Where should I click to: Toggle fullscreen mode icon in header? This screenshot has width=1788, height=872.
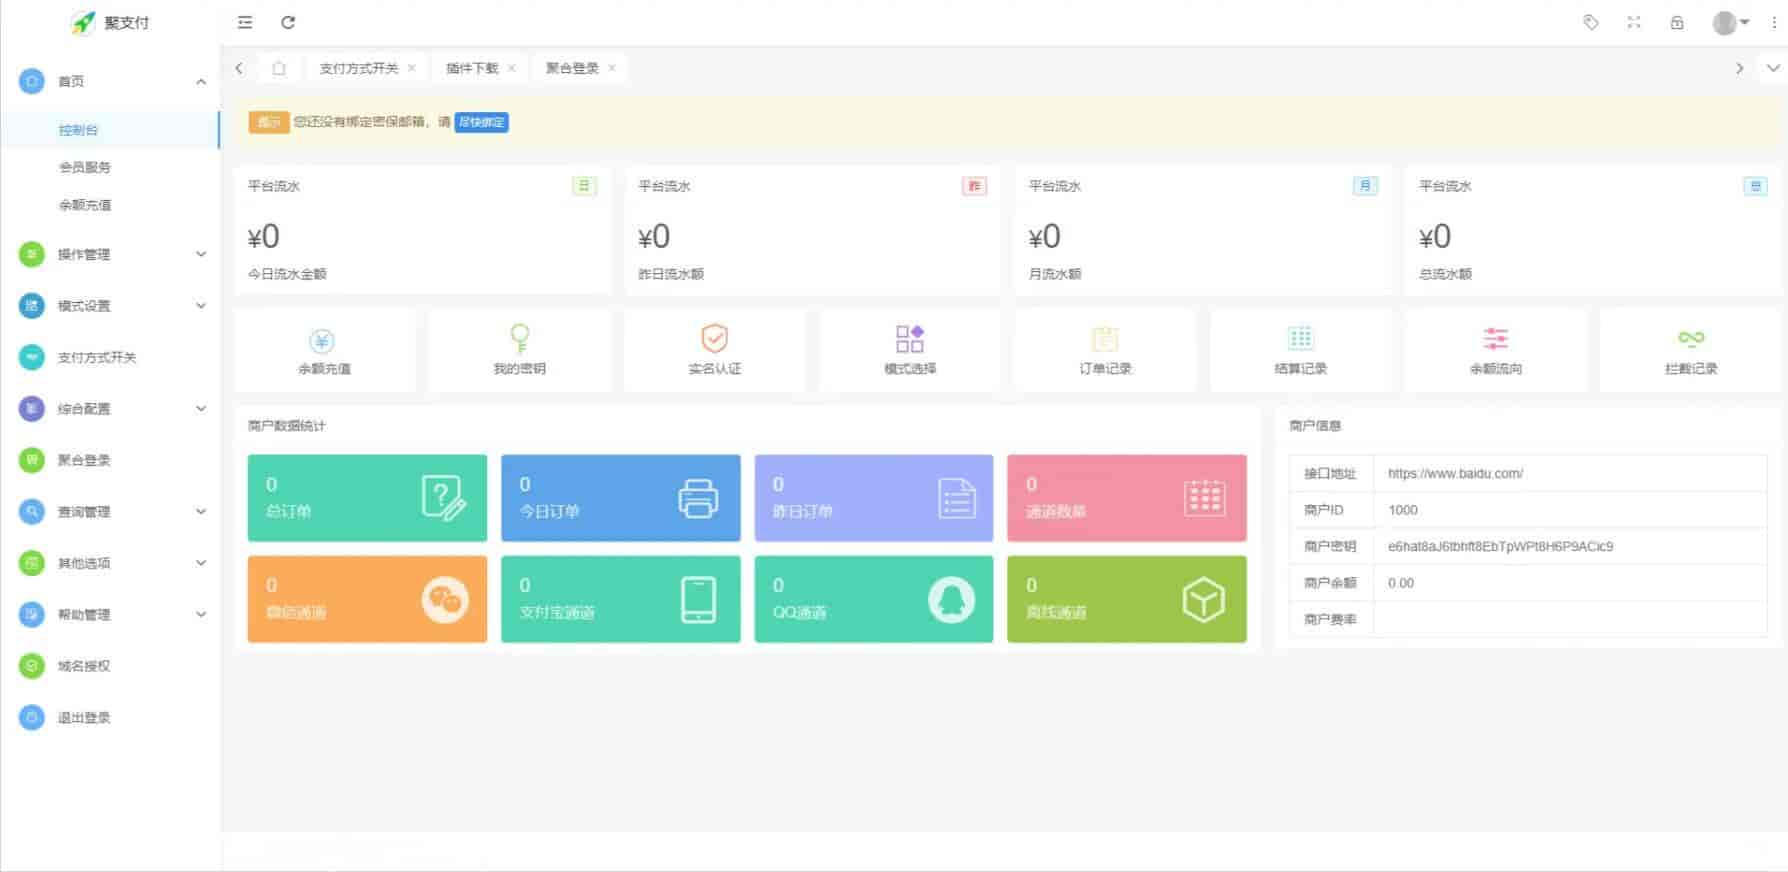click(1634, 22)
